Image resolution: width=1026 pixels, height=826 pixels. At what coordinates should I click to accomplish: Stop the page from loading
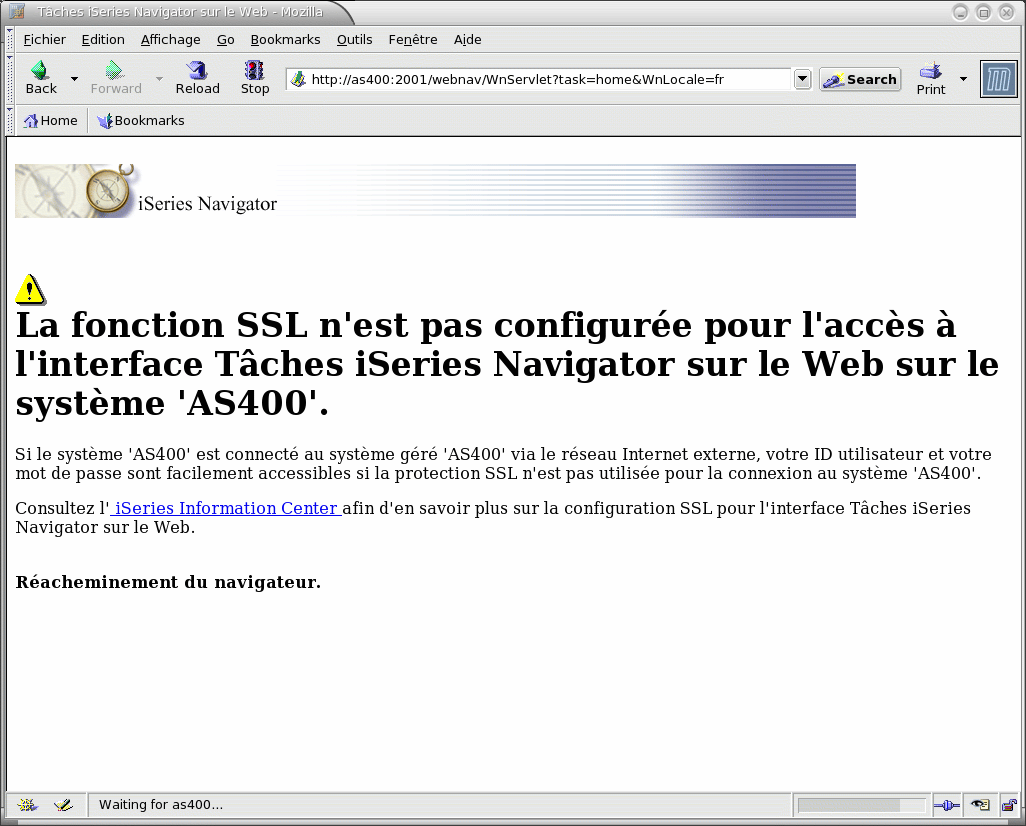pyautogui.click(x=255, y=79)
